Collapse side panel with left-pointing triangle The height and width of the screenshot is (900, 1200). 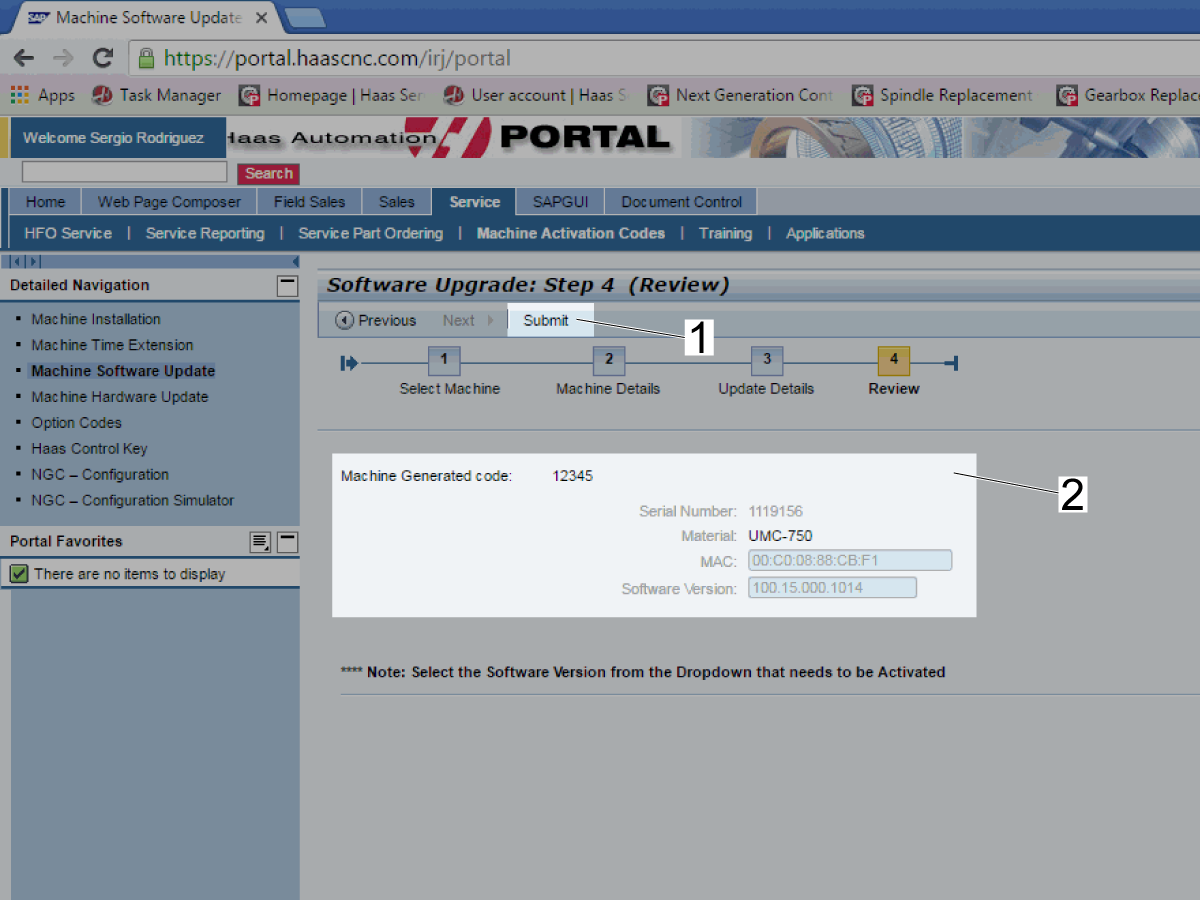click(295, 262)
